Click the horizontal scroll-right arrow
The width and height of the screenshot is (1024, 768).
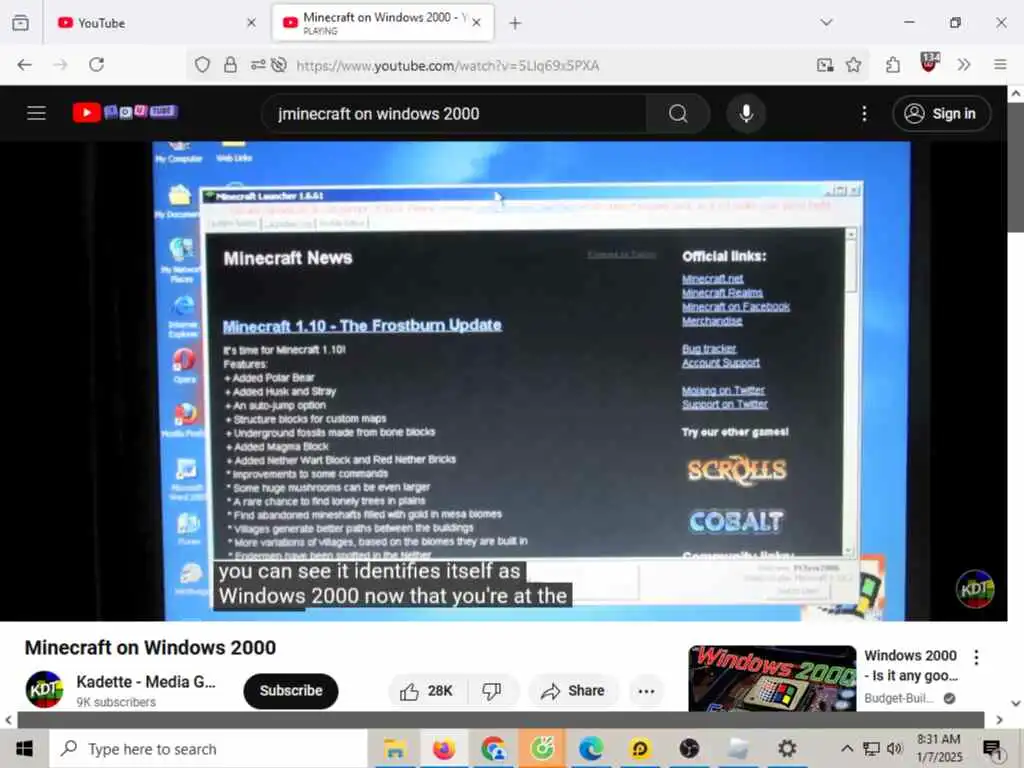point(999,720)
